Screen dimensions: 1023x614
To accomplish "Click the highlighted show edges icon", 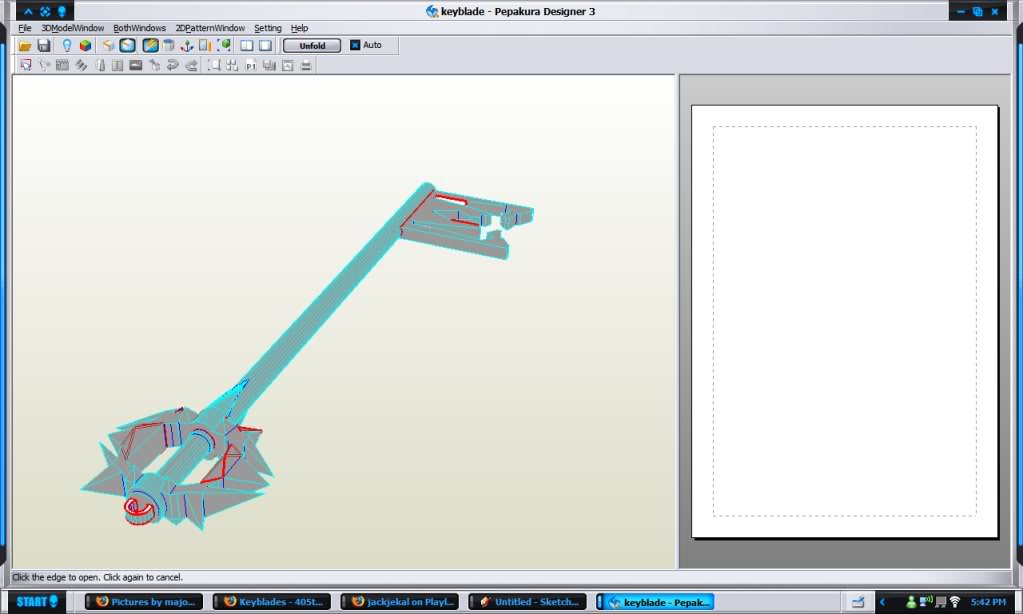I will [128, 46].
